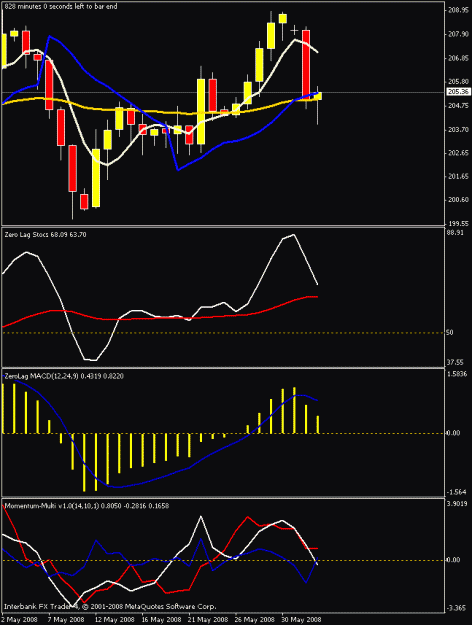Select the 'Zero Lag Stocs 68.09 63.70' indicator label

[45, 235]
